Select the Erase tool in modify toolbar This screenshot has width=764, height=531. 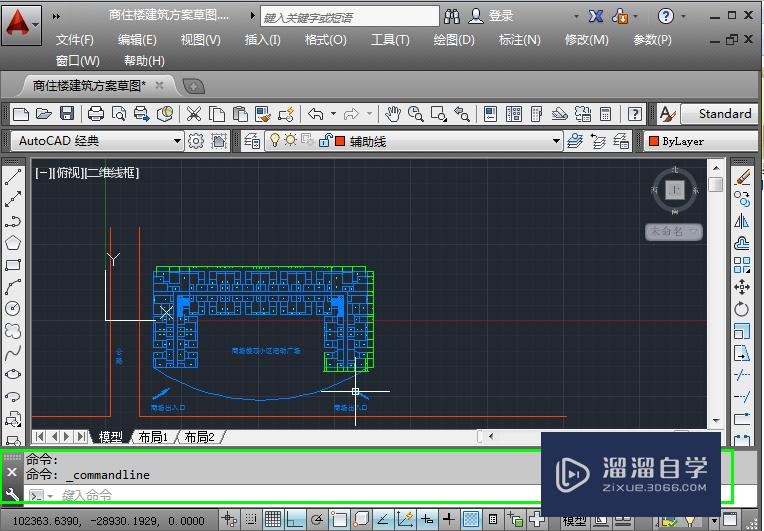(x=742, y=177)
